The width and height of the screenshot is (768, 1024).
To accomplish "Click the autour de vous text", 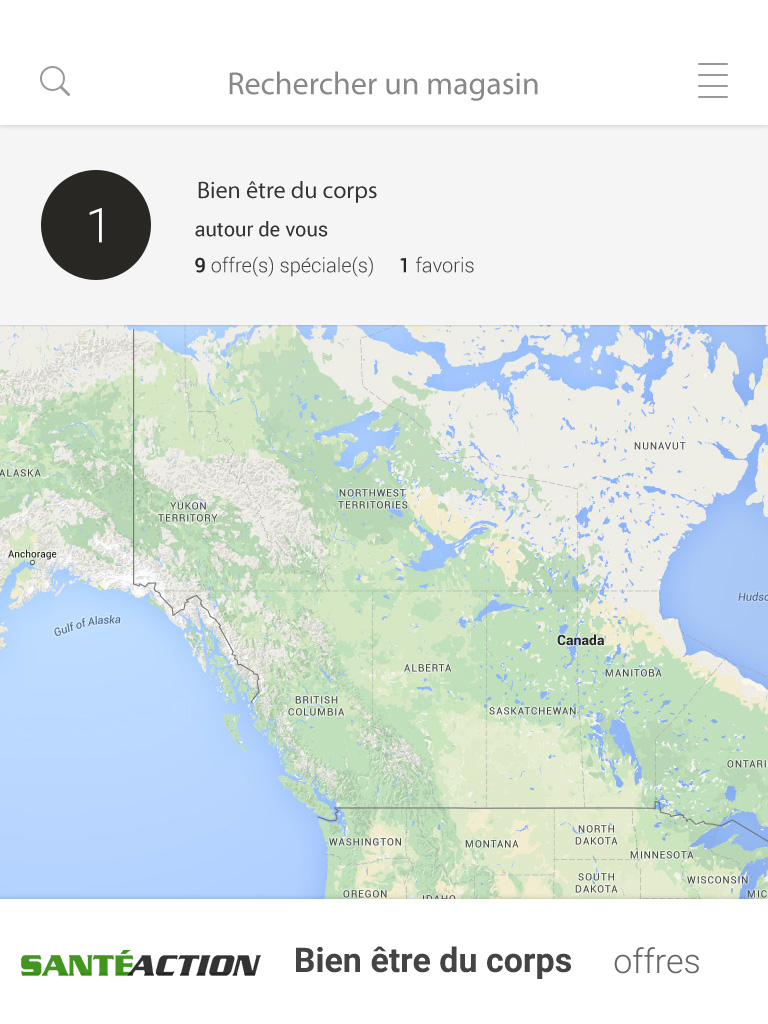I will click(x=261, y=230).
